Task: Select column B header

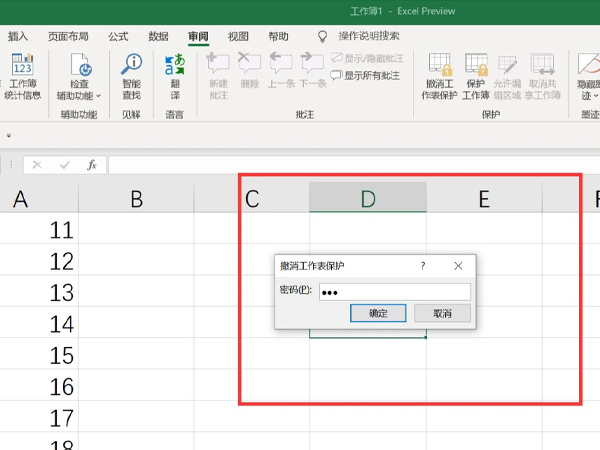Action: [136, 199]
